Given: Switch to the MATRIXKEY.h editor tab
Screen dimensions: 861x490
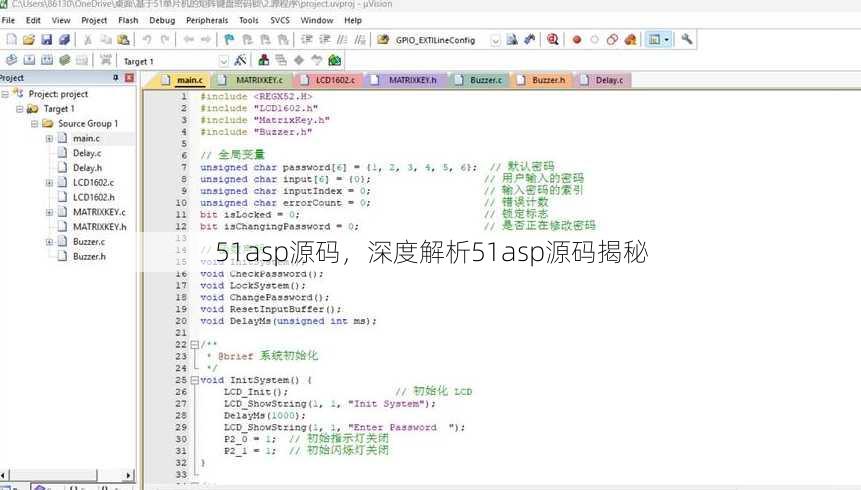Looking at the screenshot, I should 406,80.
